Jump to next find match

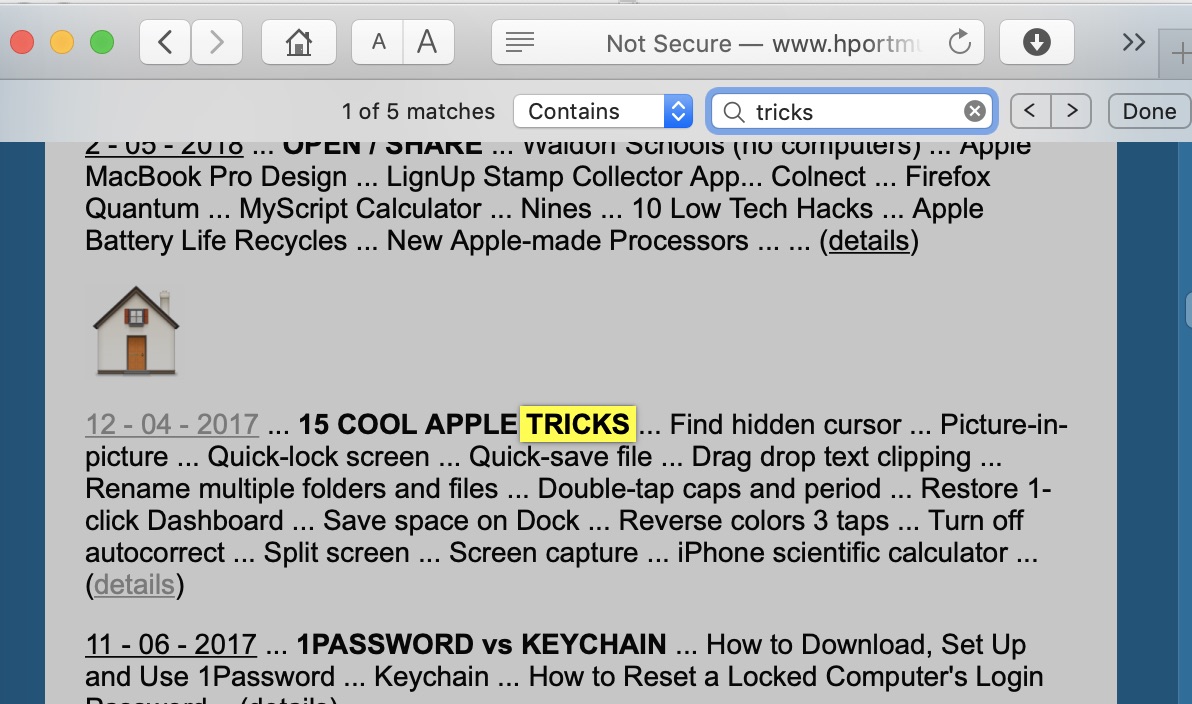(x=1071, y=111)
